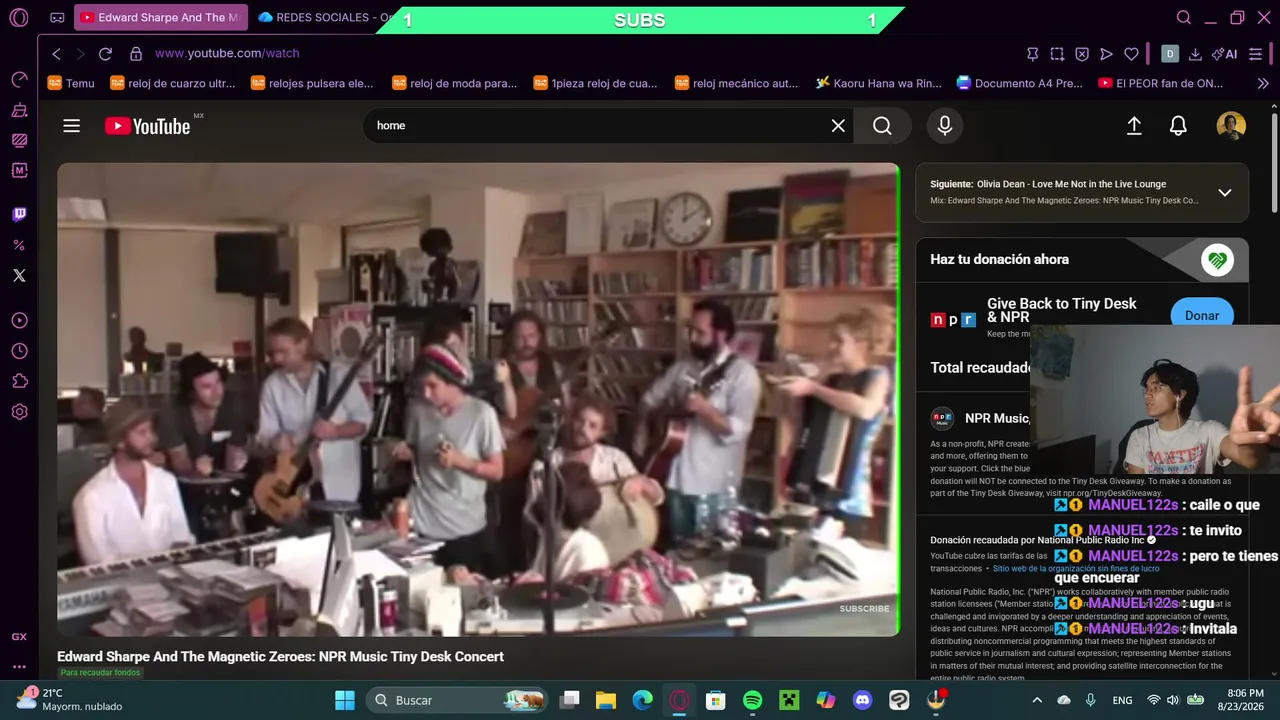This screenshot has height=720, width=1280.
Task: Open the striped panel sidebar icon
Action: coord(19,140)
